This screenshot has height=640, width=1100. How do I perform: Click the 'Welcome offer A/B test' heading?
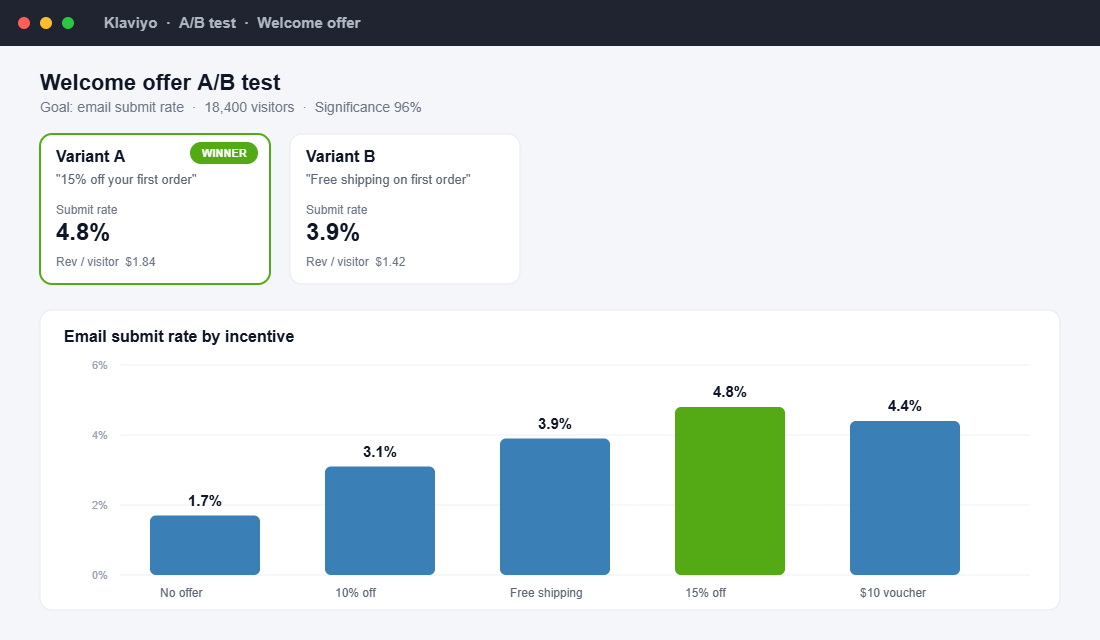(160, 82)
